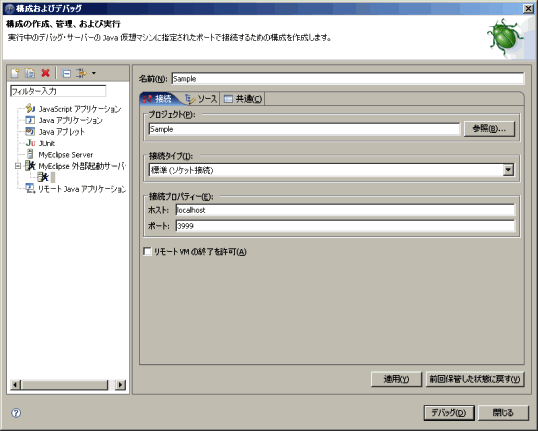This screenshot has height=431, width=538.
Task: Click Java application icon in tree
Action: [30, 120]
